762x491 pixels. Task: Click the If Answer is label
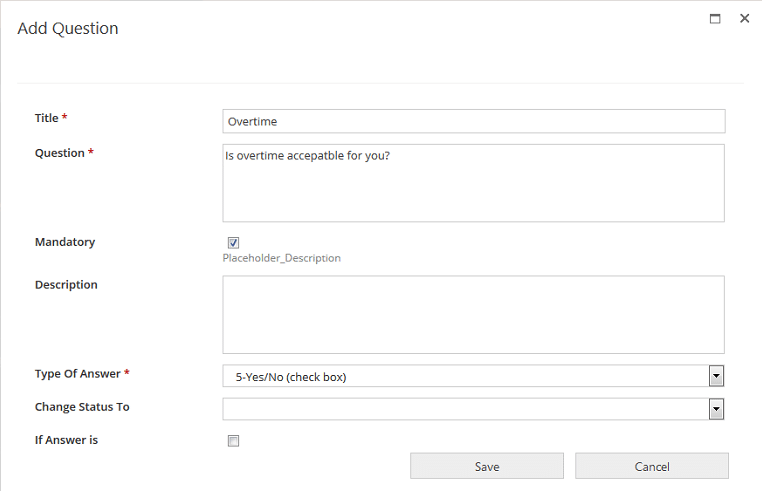coord(66,440)
